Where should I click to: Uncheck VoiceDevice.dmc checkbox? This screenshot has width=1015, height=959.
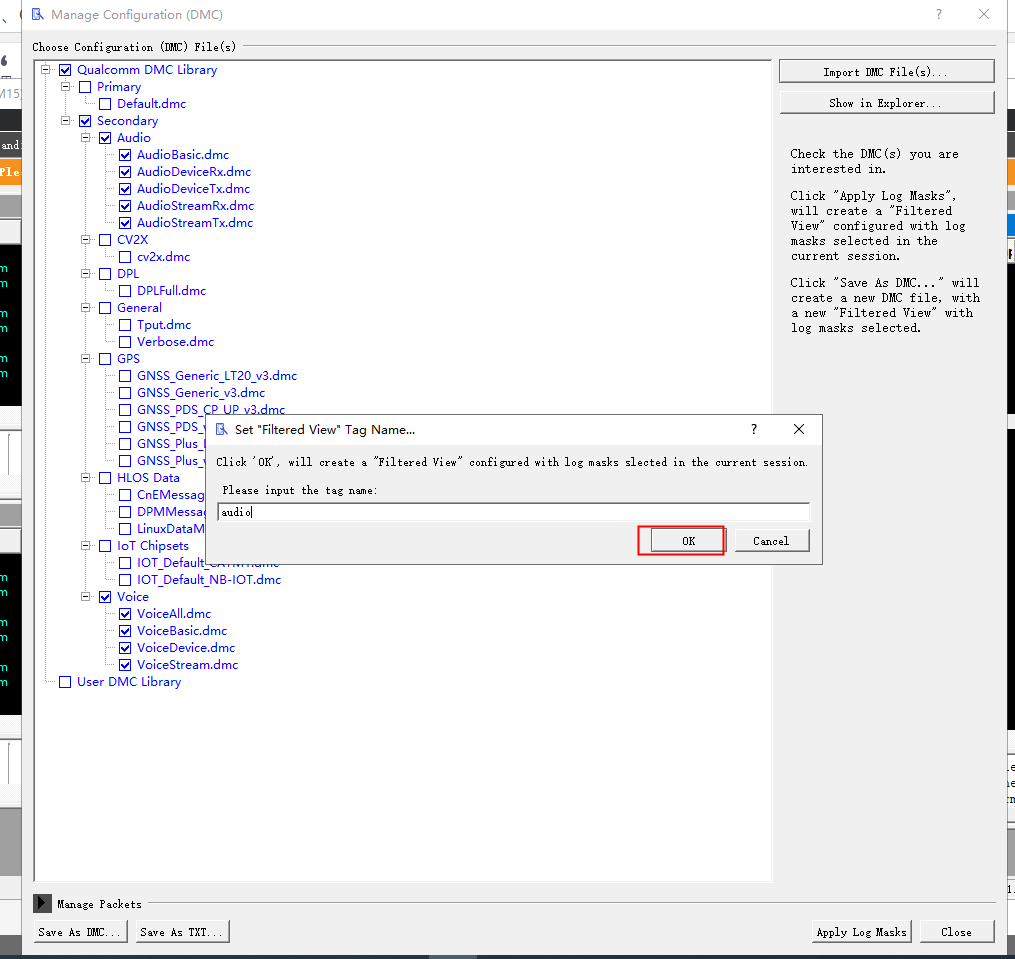click(125, 648)
